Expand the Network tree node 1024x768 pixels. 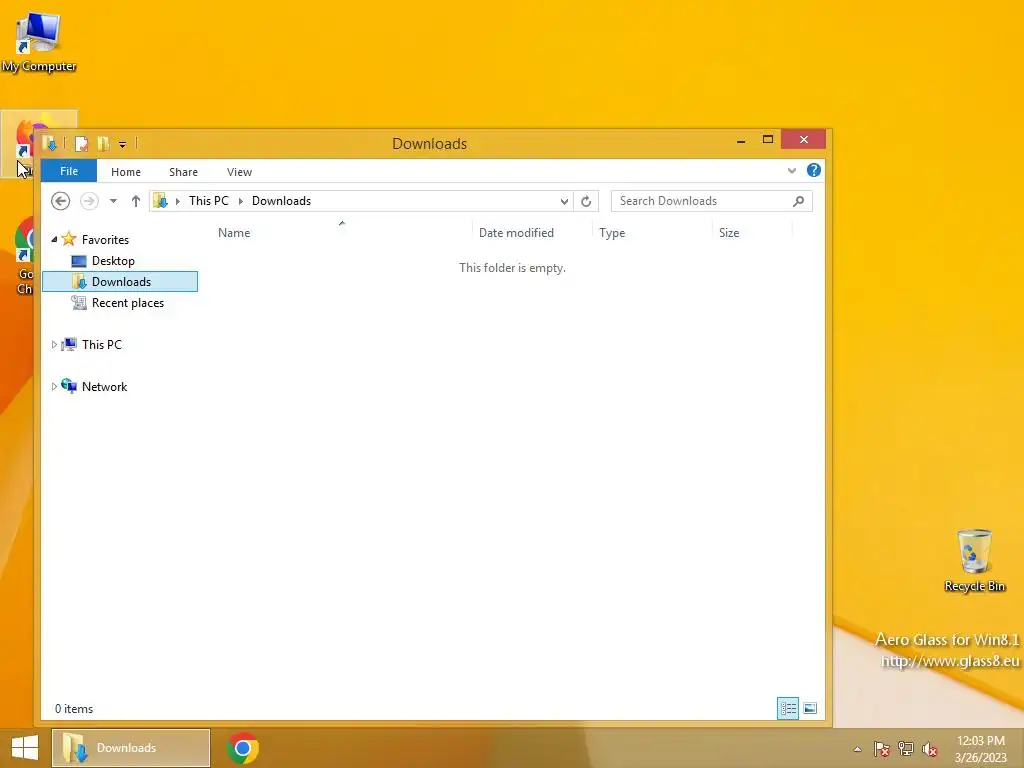click(x=54, y=387)
